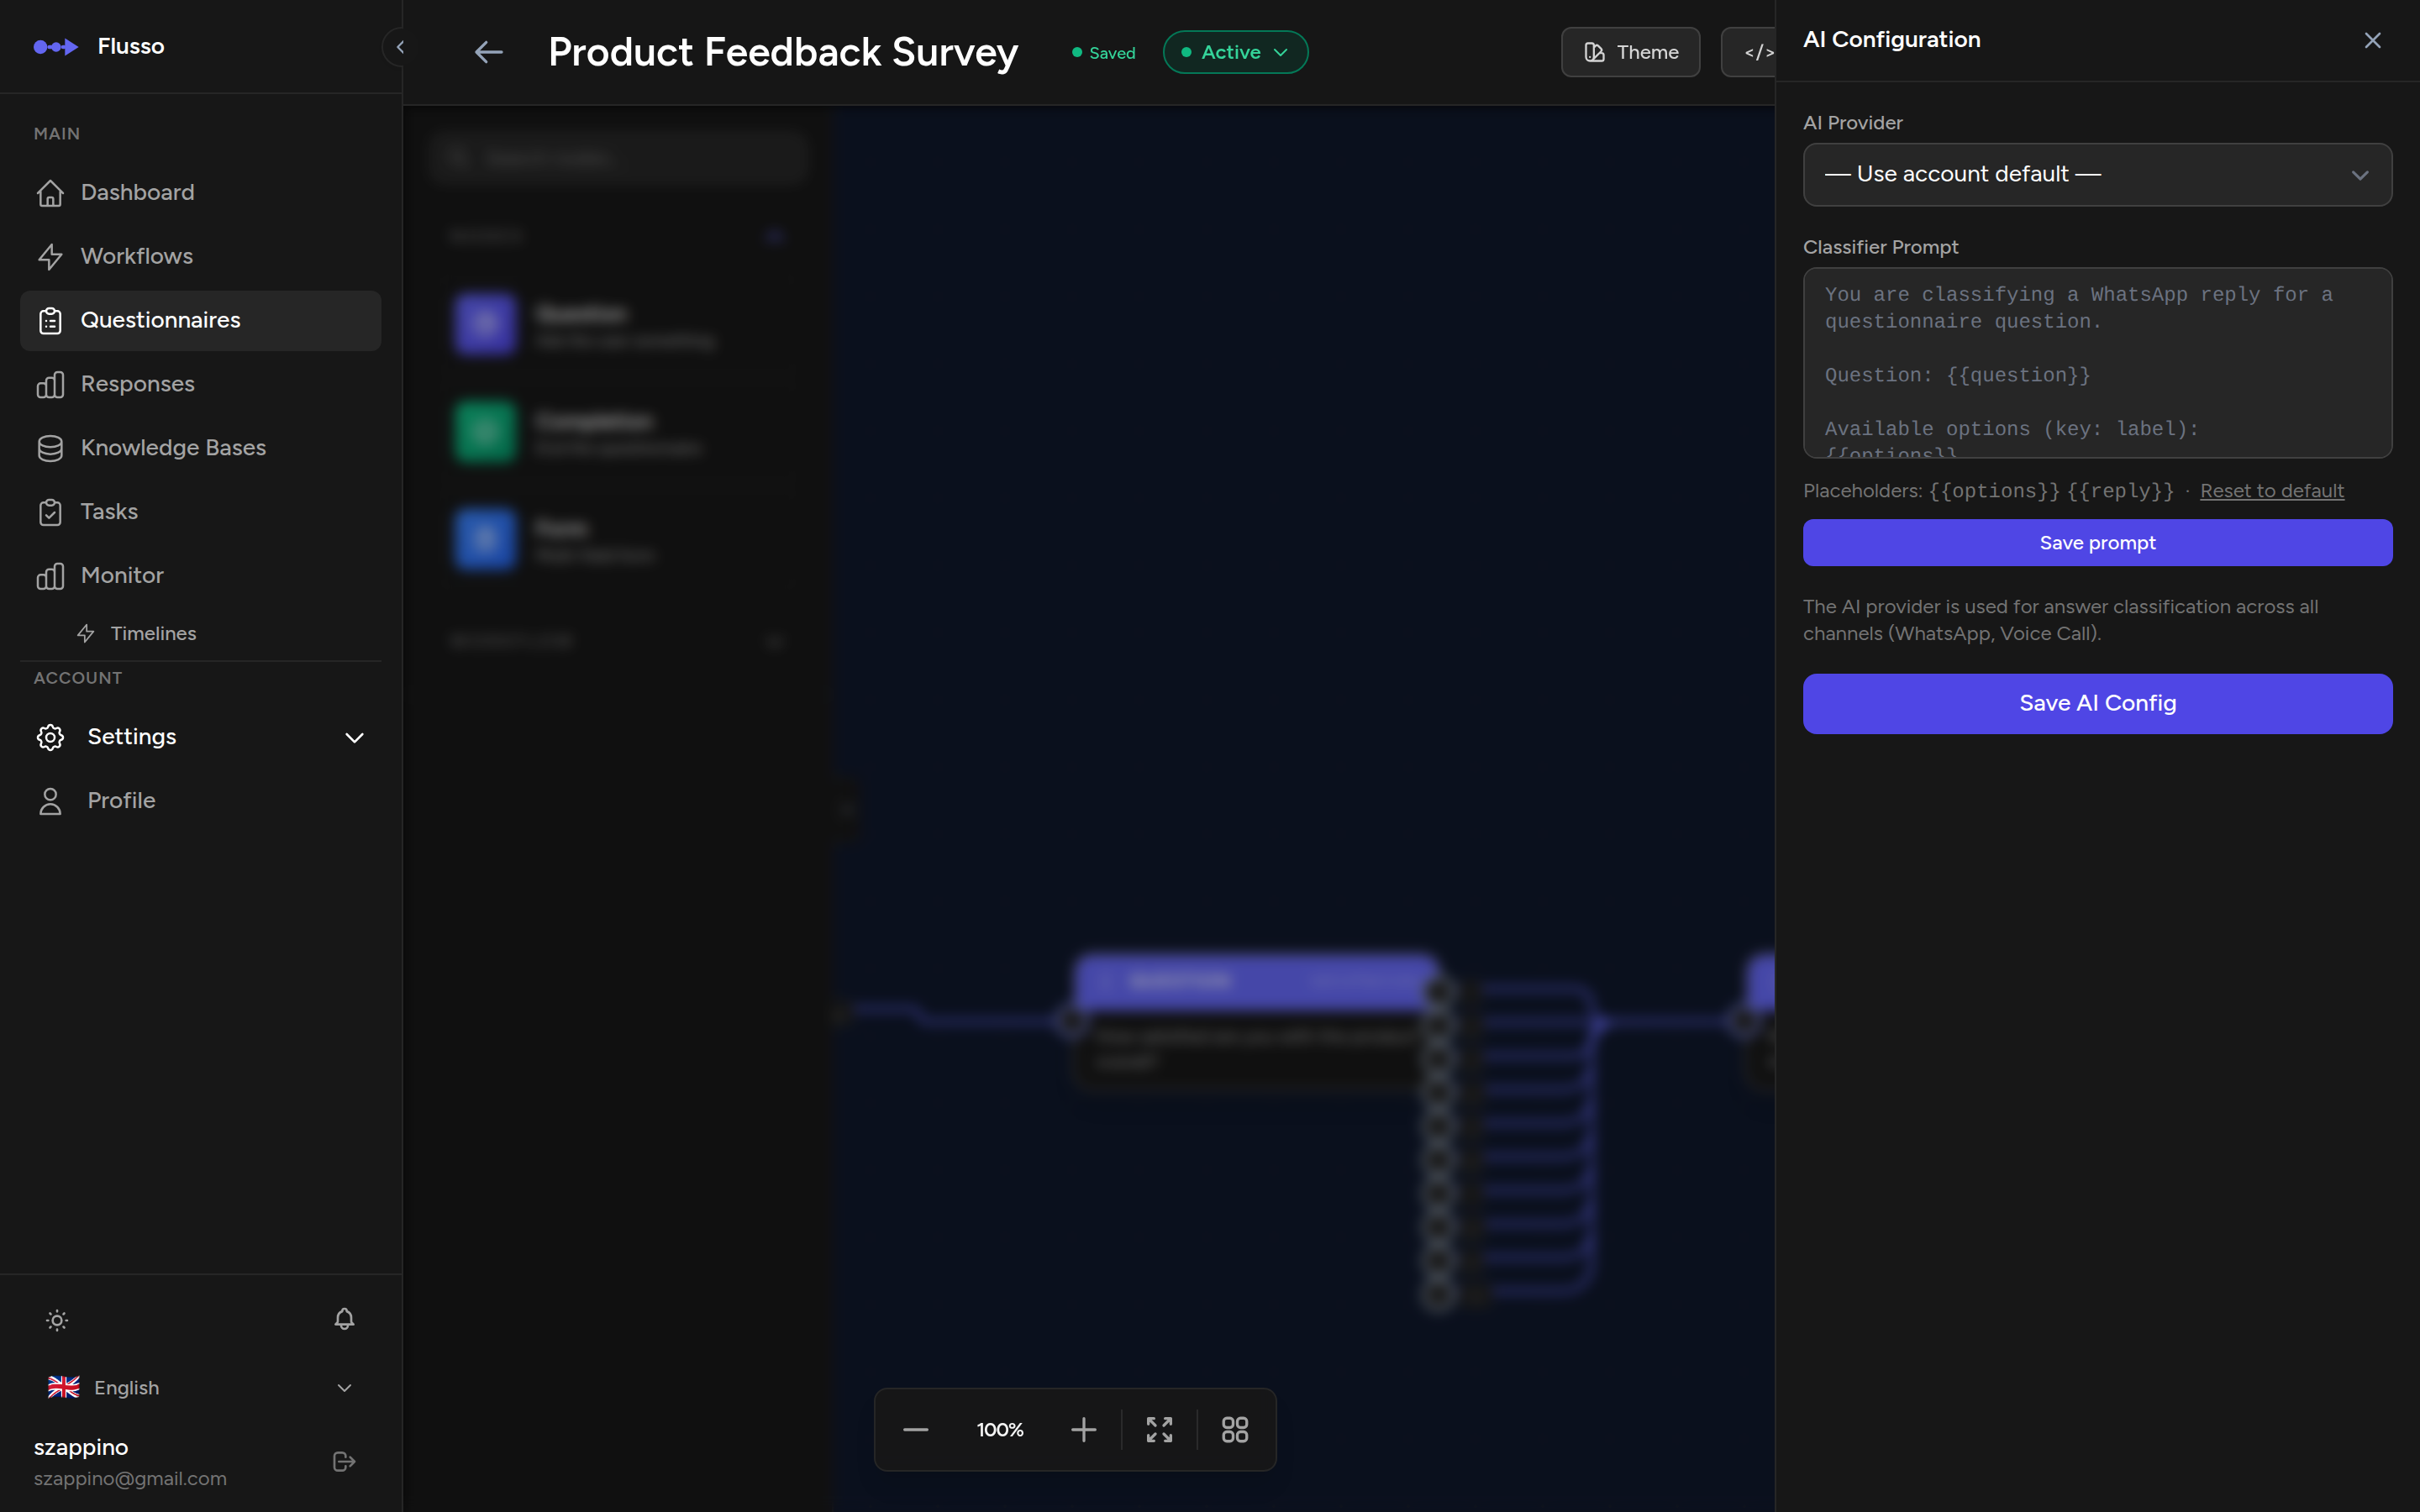Close the AI Configuration panel
The width and height of the screenshot is (2420, 1512).
point(2372,40)
